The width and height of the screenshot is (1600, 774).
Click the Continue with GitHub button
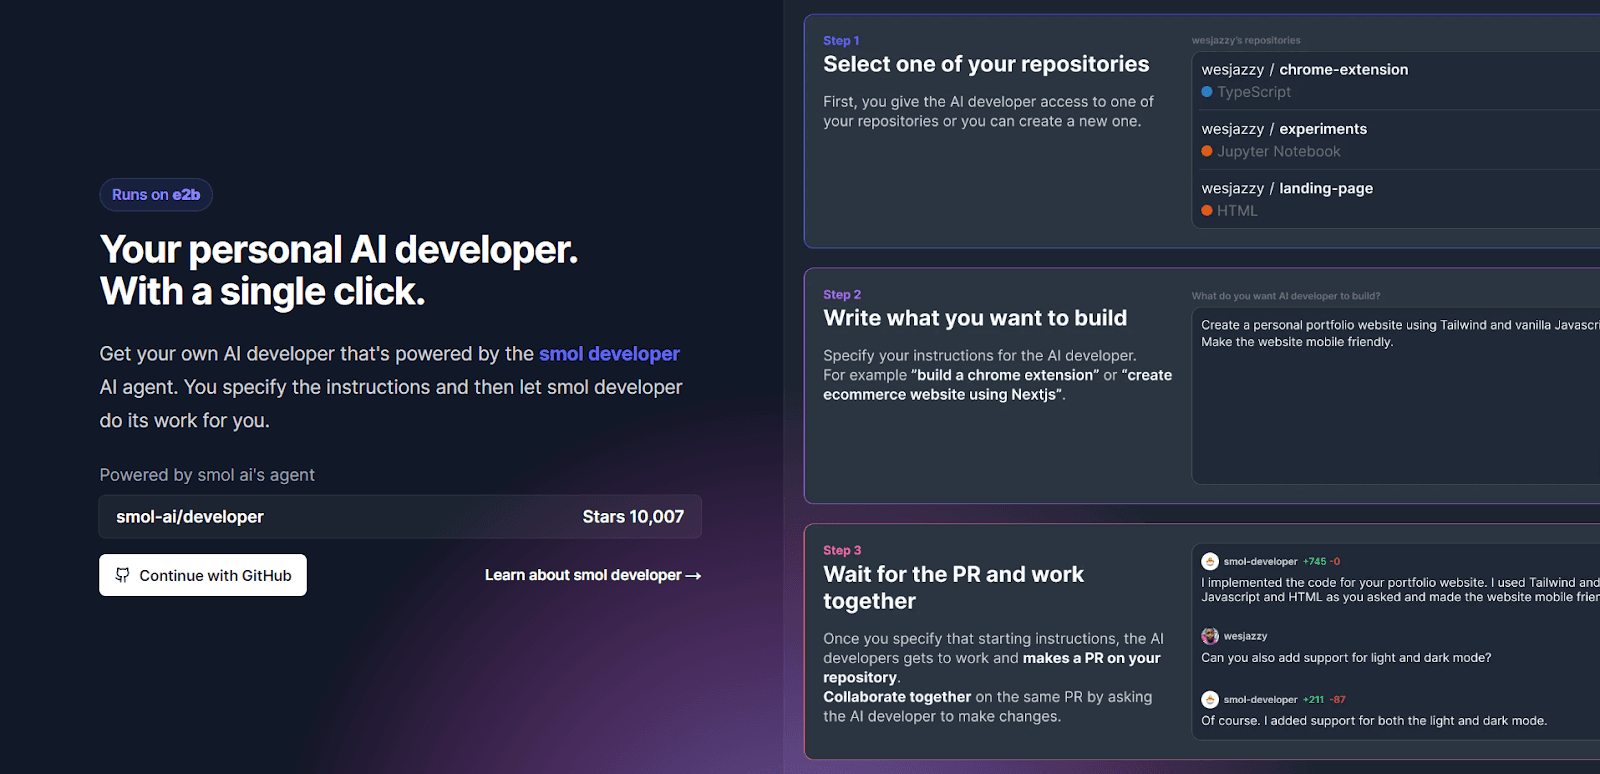click(x=203, y=575)
